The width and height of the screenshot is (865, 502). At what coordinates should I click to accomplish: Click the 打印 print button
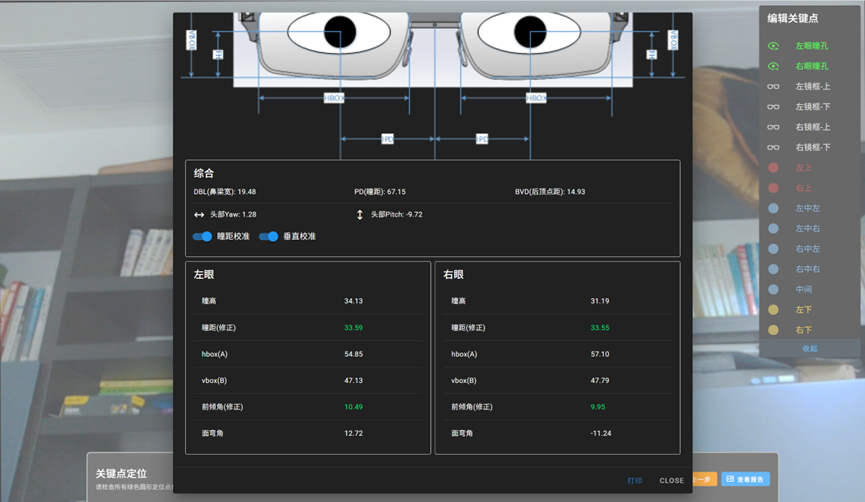(x=634, y=480)
